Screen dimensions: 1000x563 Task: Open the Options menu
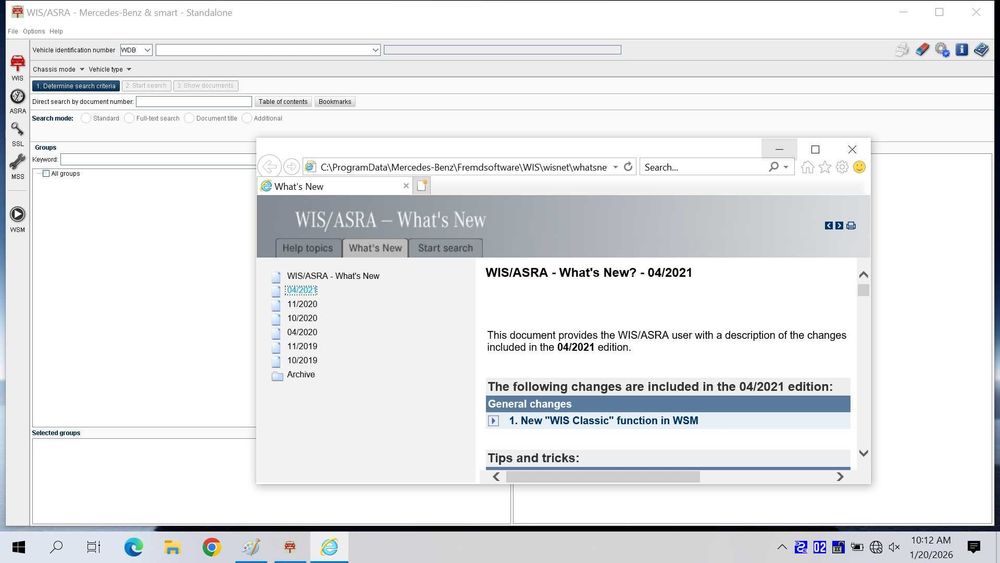[x=34, y=31]
